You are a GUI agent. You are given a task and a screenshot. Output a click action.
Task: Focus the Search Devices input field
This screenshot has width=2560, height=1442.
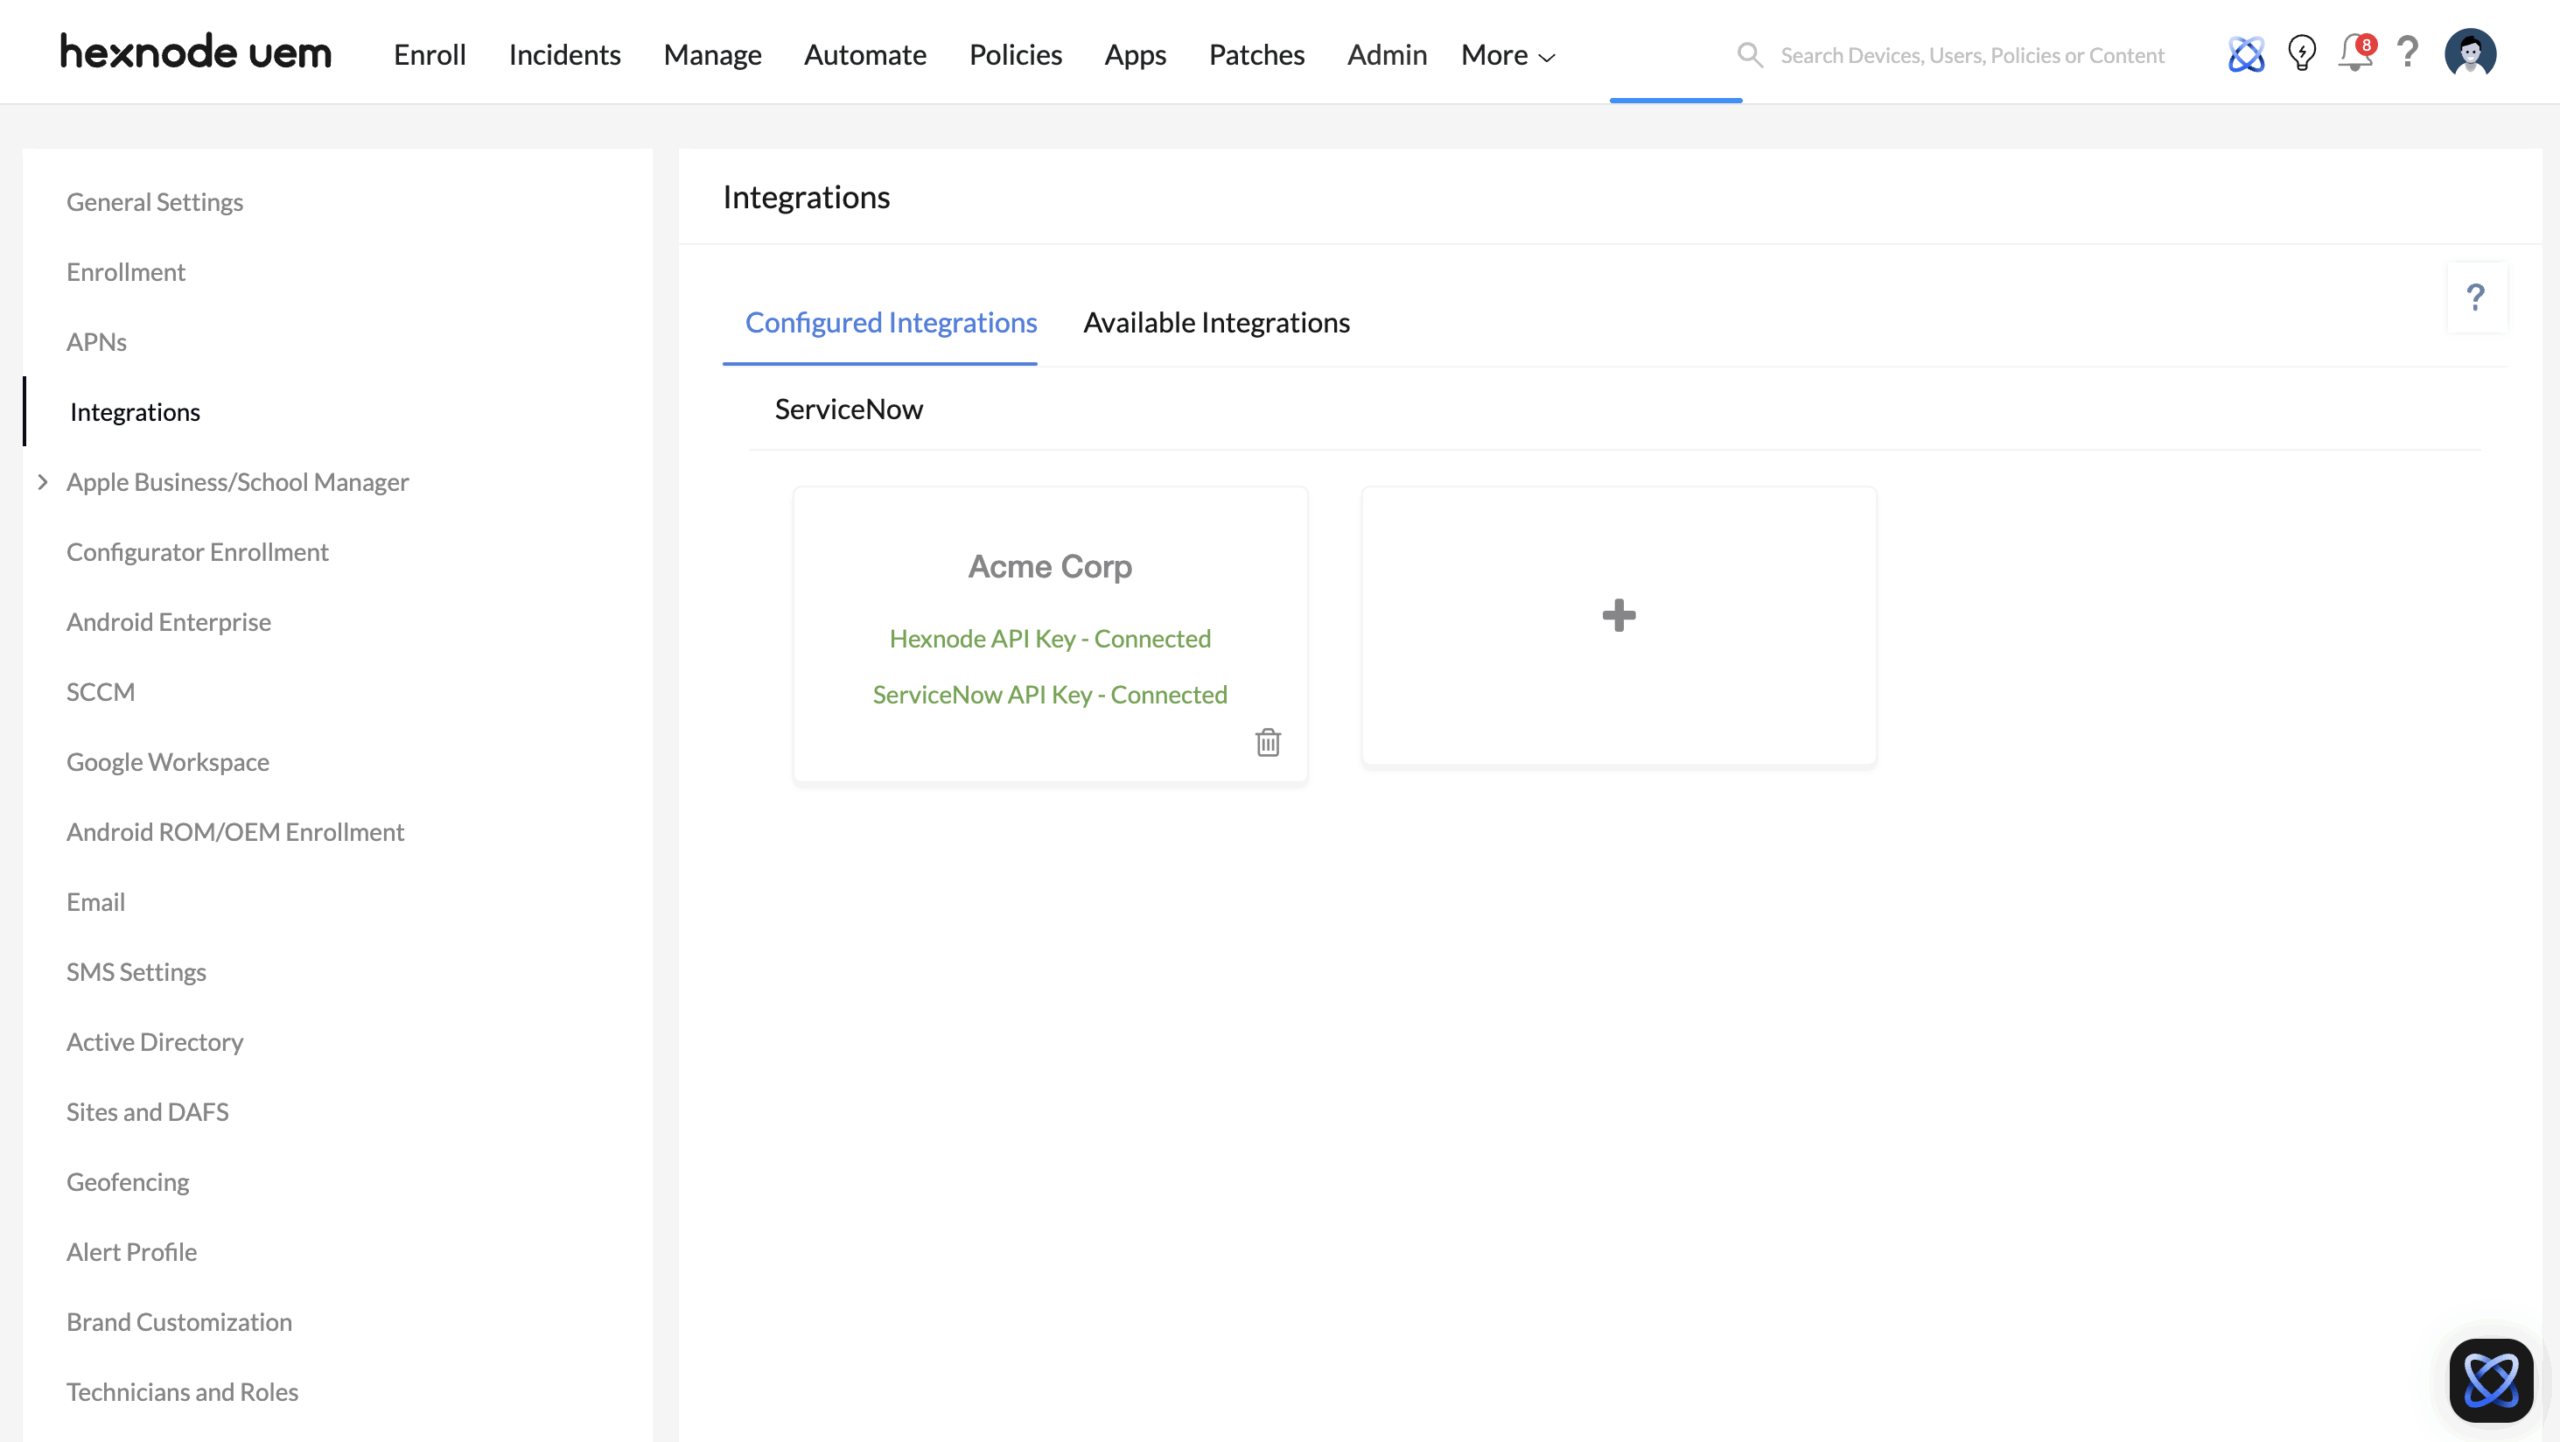click(x=1972, y=55)
